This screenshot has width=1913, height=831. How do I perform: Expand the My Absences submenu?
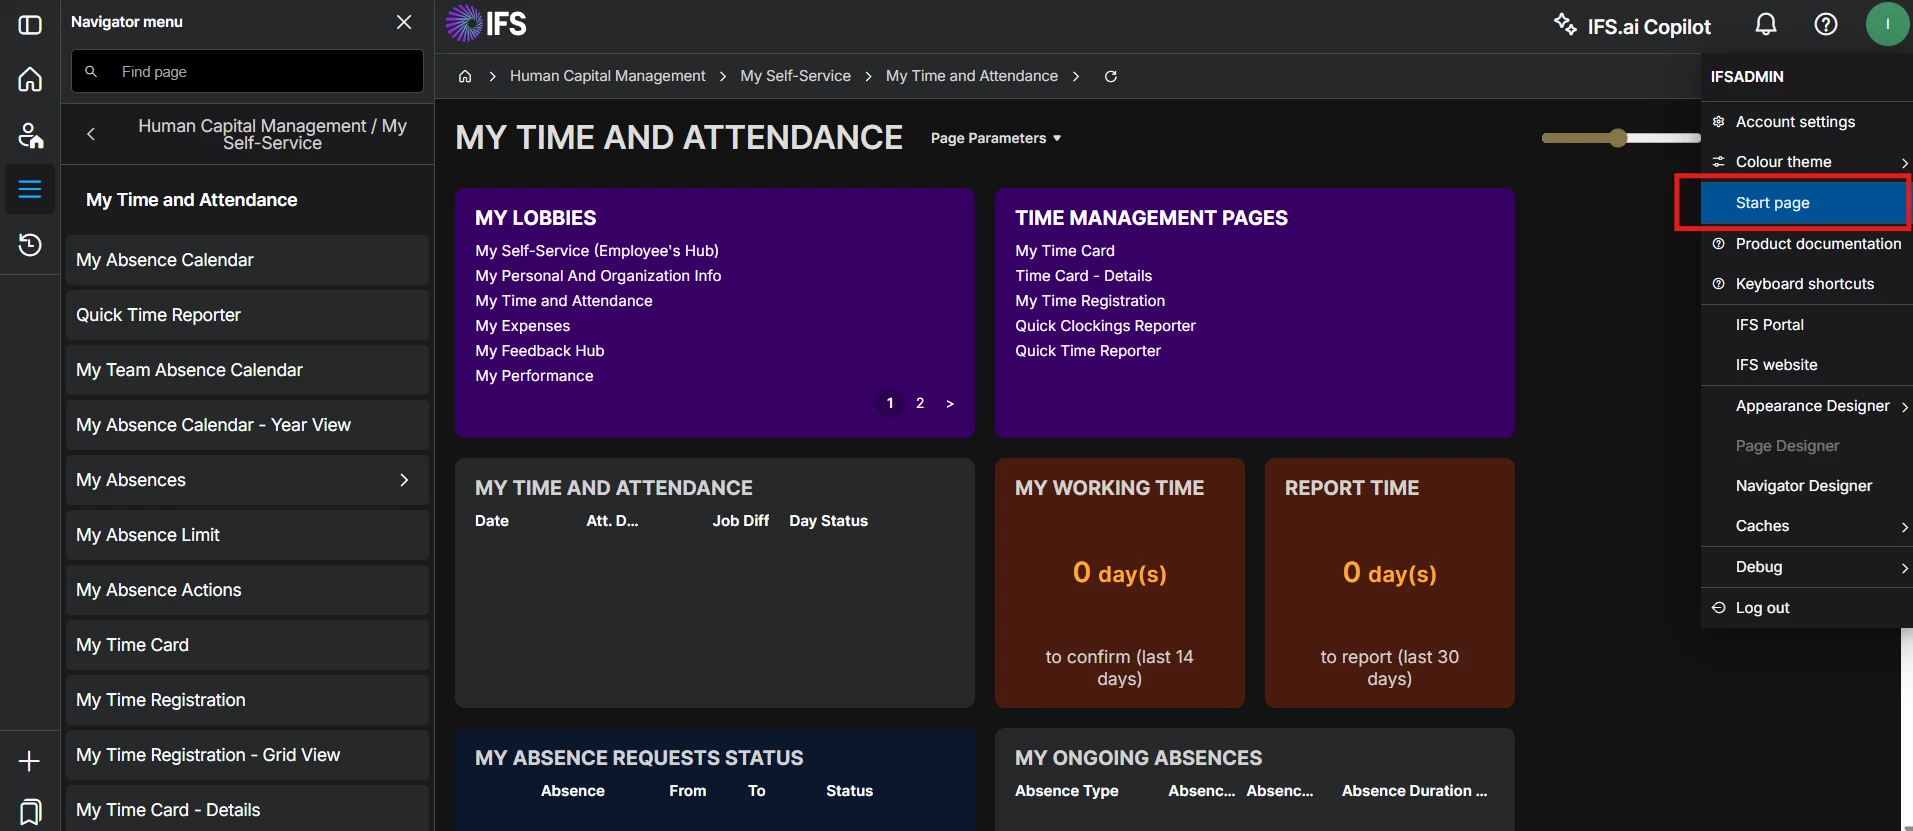[404, 480]
